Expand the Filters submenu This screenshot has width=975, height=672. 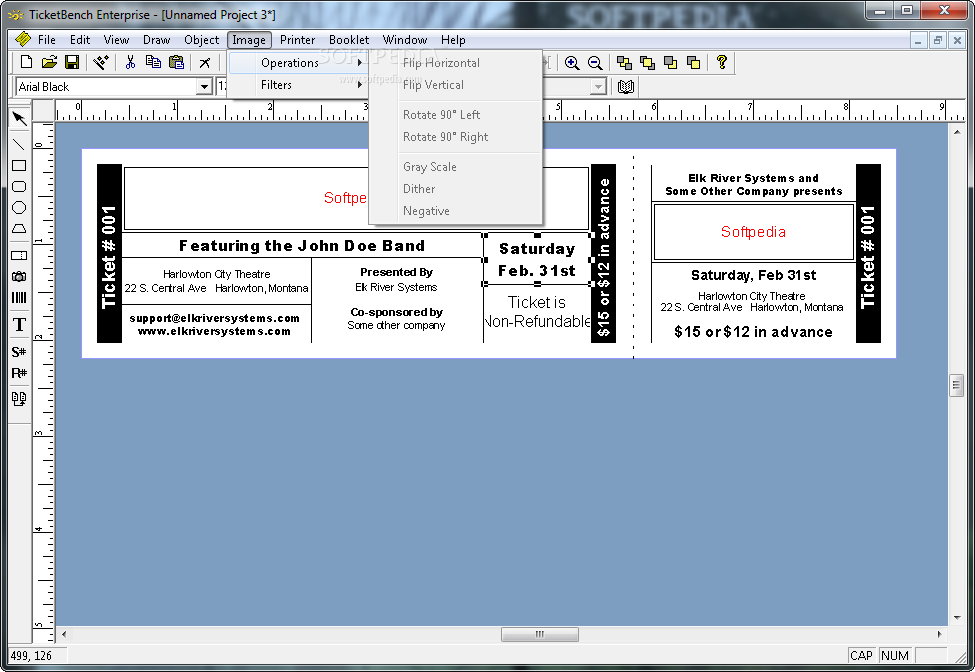click(298, 85)
